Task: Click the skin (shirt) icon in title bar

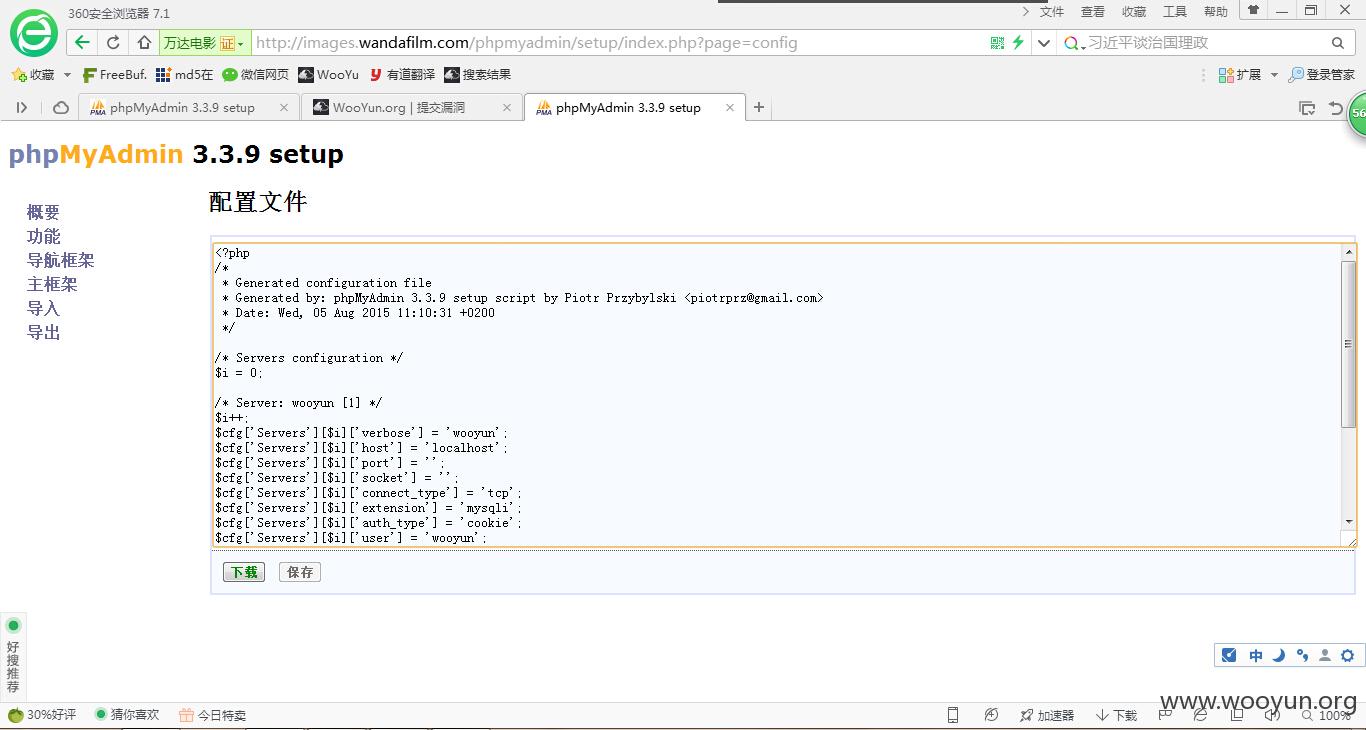Action: [1253, 10]
